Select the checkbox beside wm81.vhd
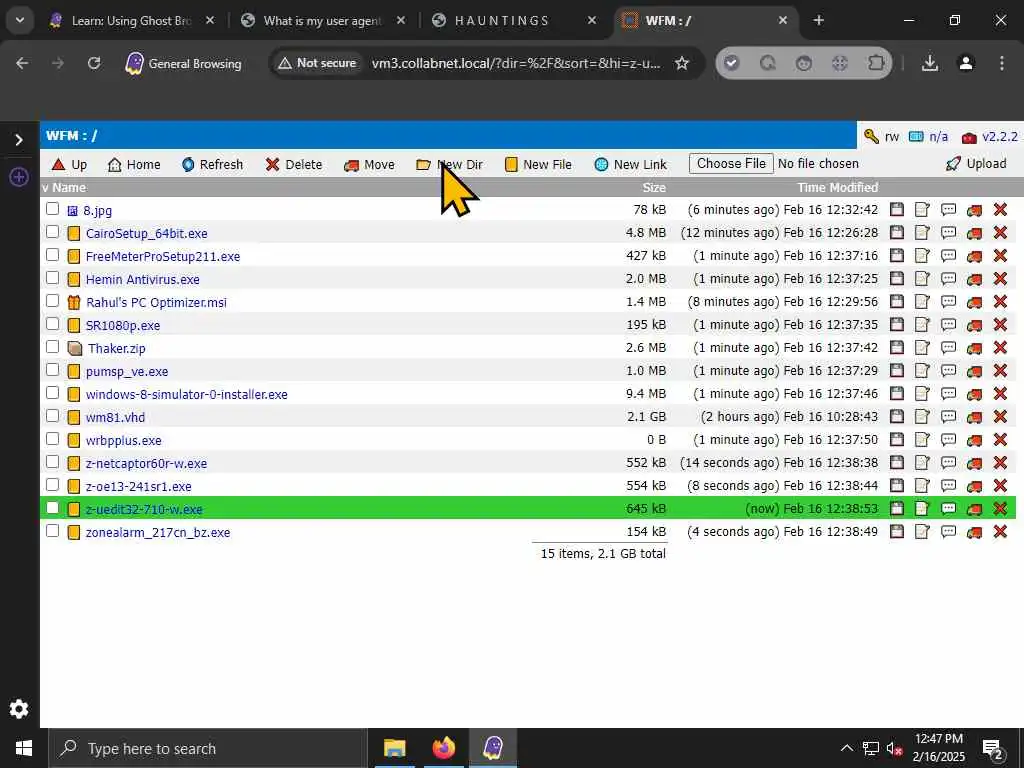The height and width of the screenshot is (768, 1024). pyautogui.click(x=53, y=416)
